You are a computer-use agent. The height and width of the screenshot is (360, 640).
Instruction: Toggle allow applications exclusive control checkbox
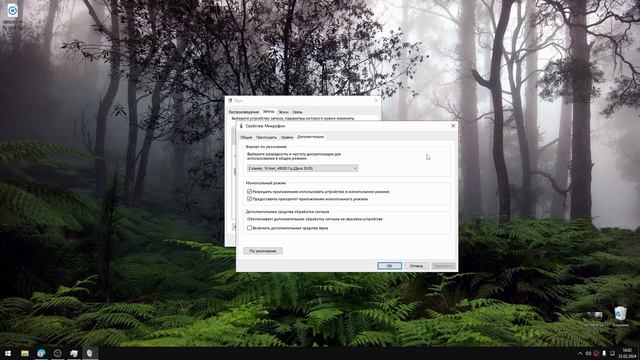249,191
